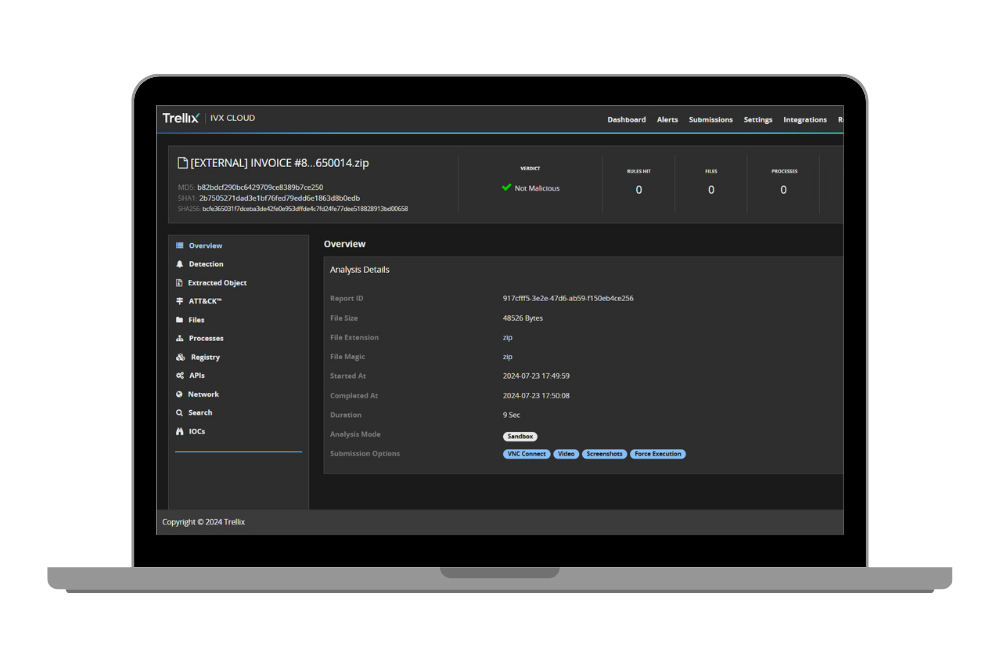Viewport: 1000px width, 667px height.
Task: Click the APIs gears icon
Action: tap(180, 376)
